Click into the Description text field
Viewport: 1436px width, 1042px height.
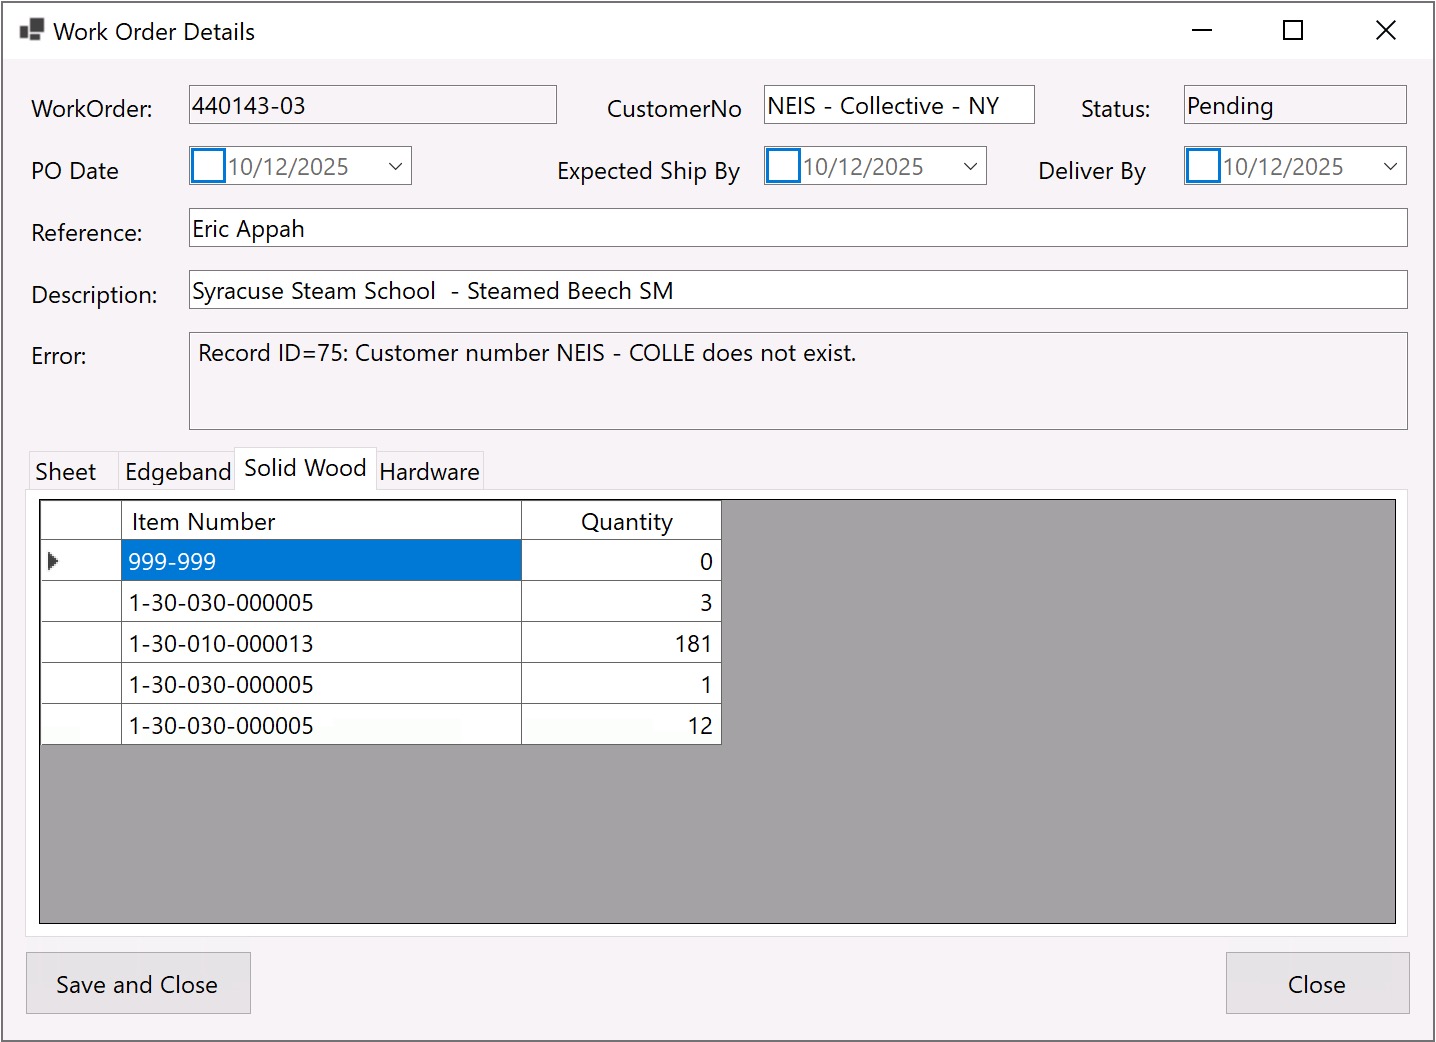pyautogui.click(x=797, y=291)
